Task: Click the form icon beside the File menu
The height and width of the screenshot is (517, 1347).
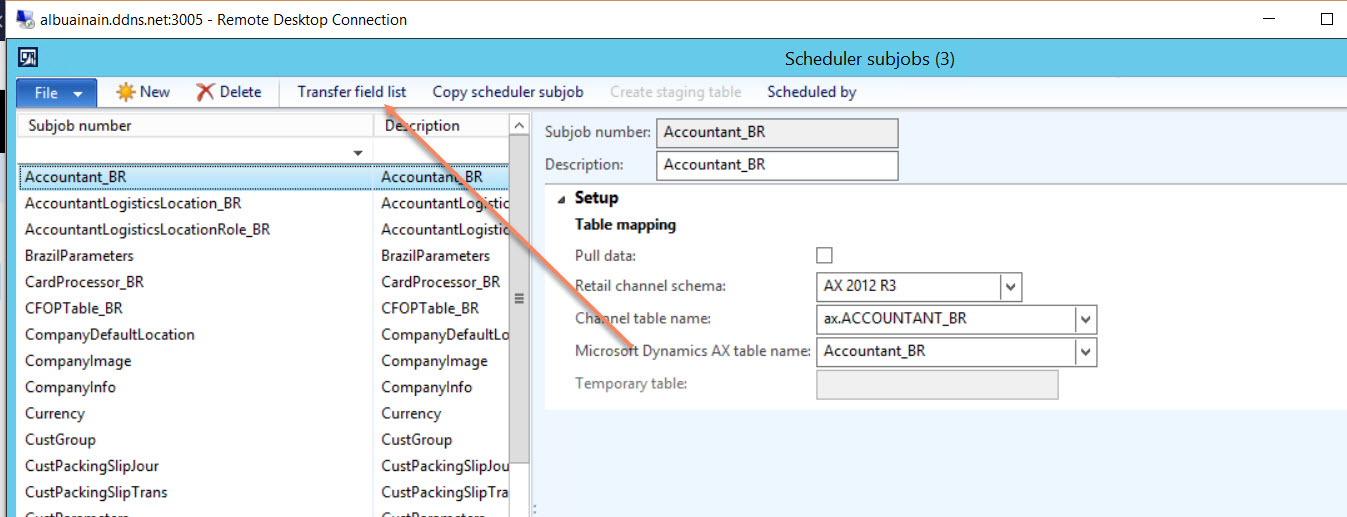Action: (28, 58)
